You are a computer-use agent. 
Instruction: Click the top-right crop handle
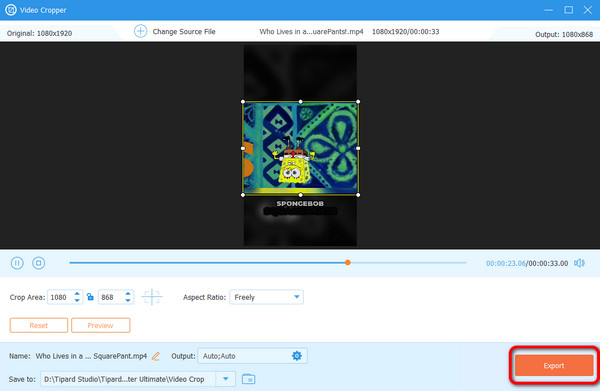358,102
